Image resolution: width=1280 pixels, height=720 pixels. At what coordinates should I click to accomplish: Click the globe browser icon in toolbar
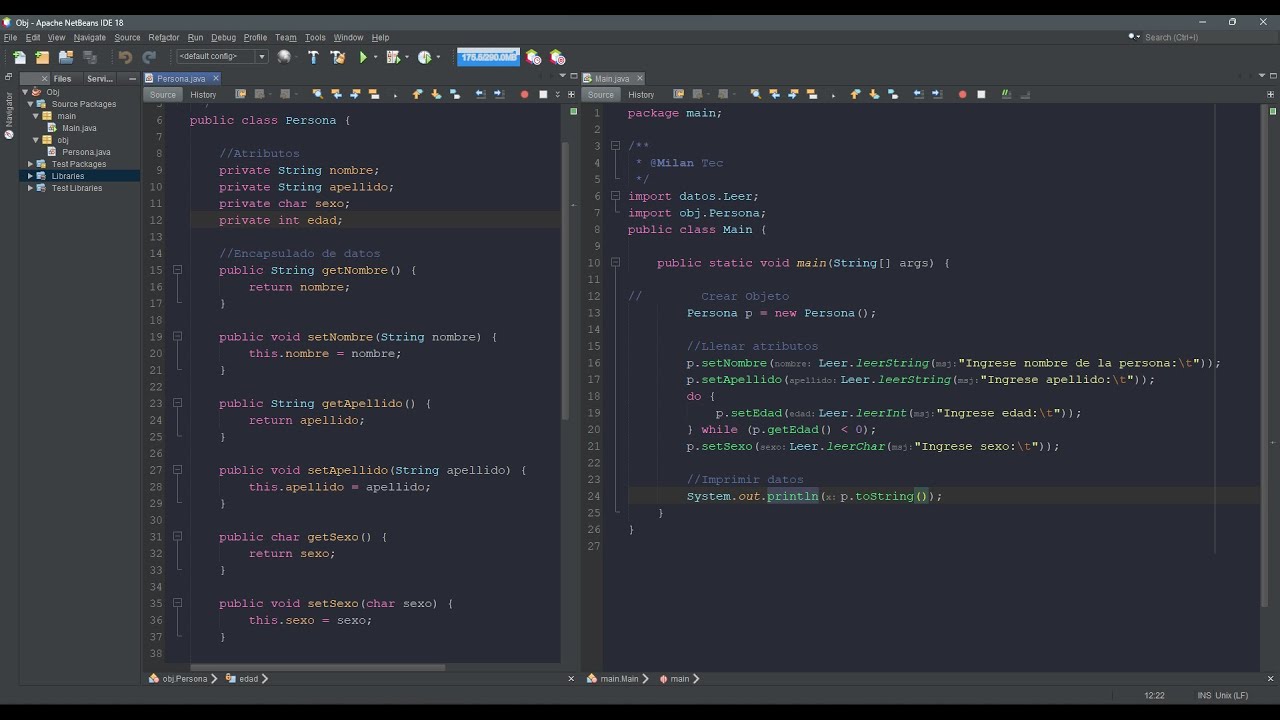pos(284,57)
